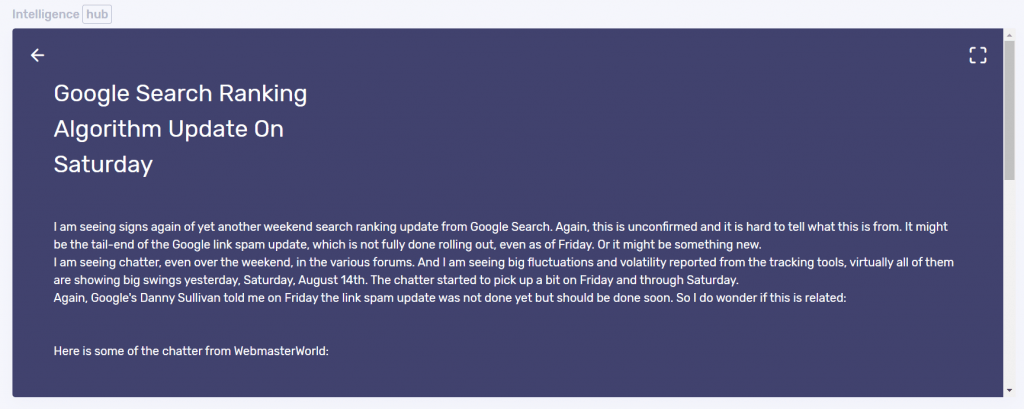The width and height of the screenshot is (1024, 409).
Task: Expand the article to fullscreen
Action: pos(978,55)
